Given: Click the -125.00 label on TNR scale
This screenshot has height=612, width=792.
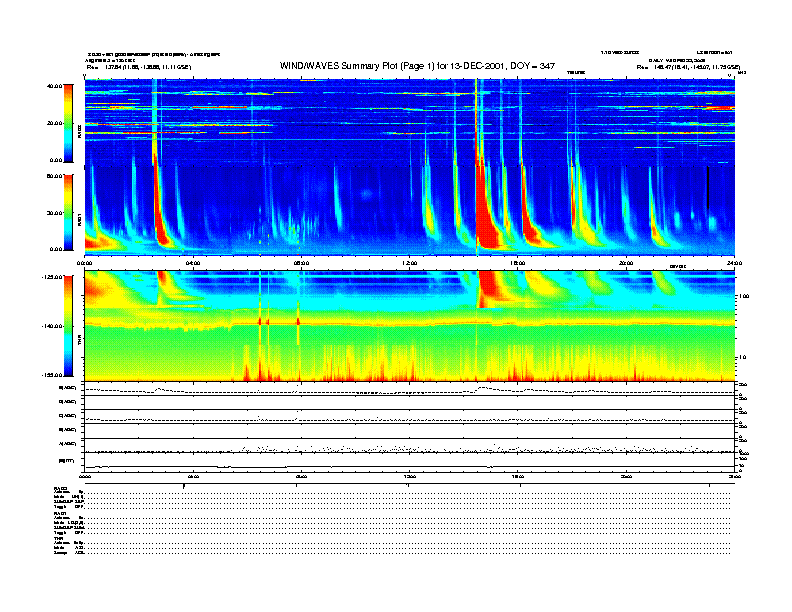Looking at the screenshot, I should tap(51, 276).
